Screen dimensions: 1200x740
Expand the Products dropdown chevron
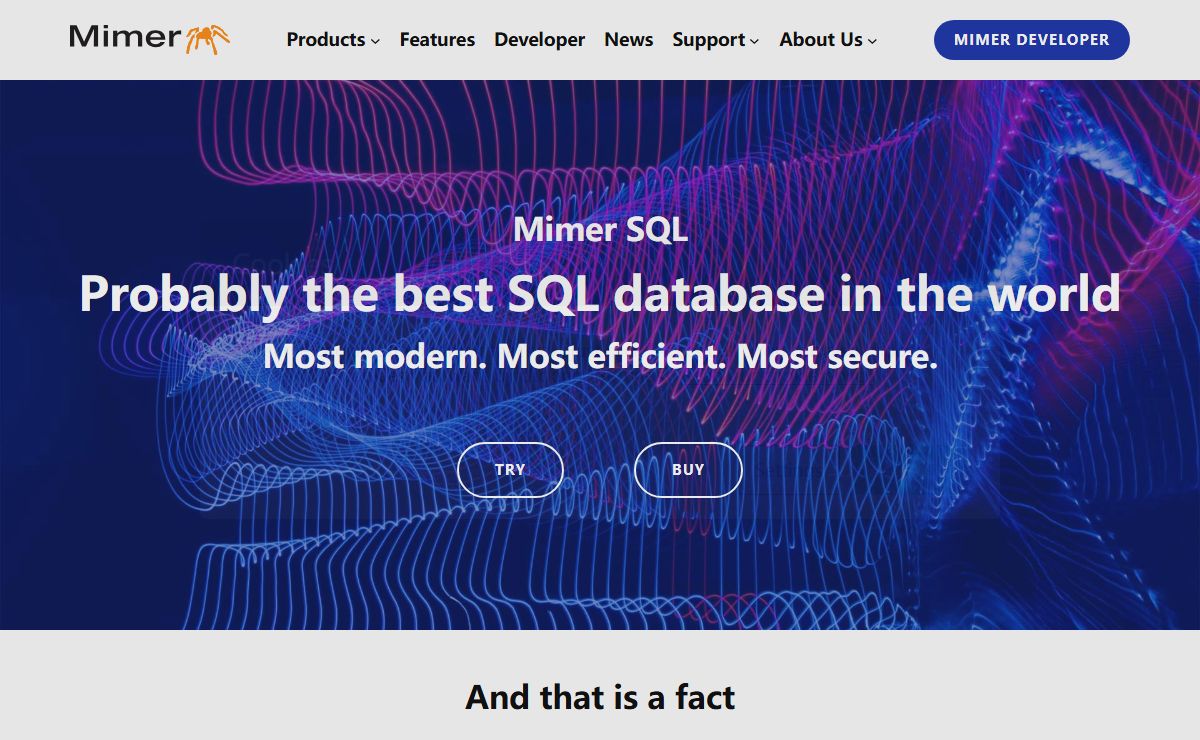pos(375,41)
